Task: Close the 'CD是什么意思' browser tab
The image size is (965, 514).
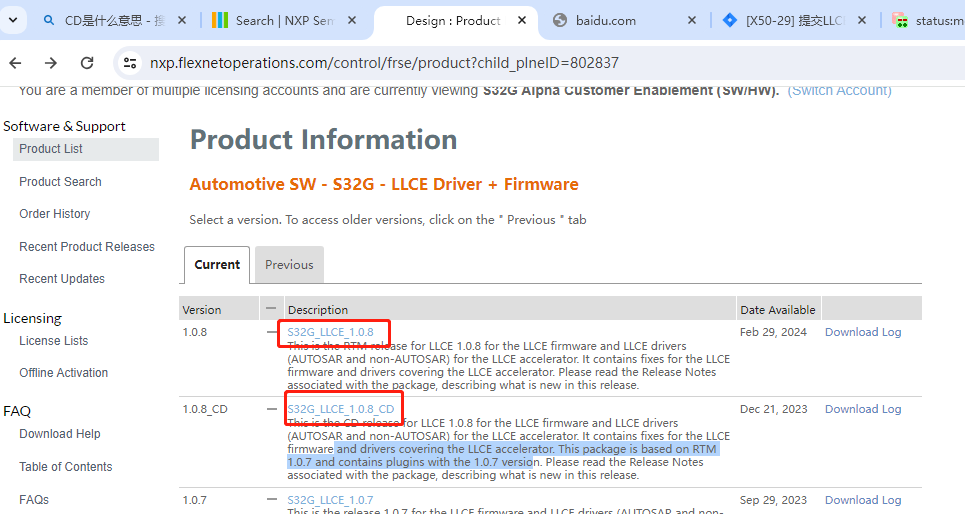Action: 182,20
